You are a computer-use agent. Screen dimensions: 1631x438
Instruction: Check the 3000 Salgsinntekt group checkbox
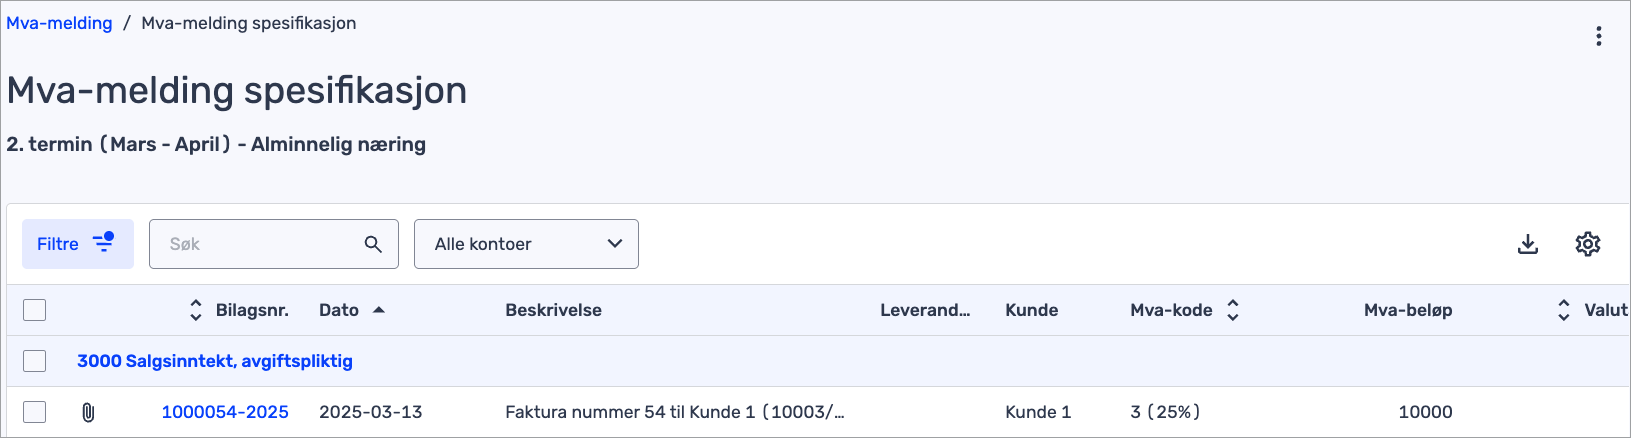pyautogui.click(x=35, y=361)
